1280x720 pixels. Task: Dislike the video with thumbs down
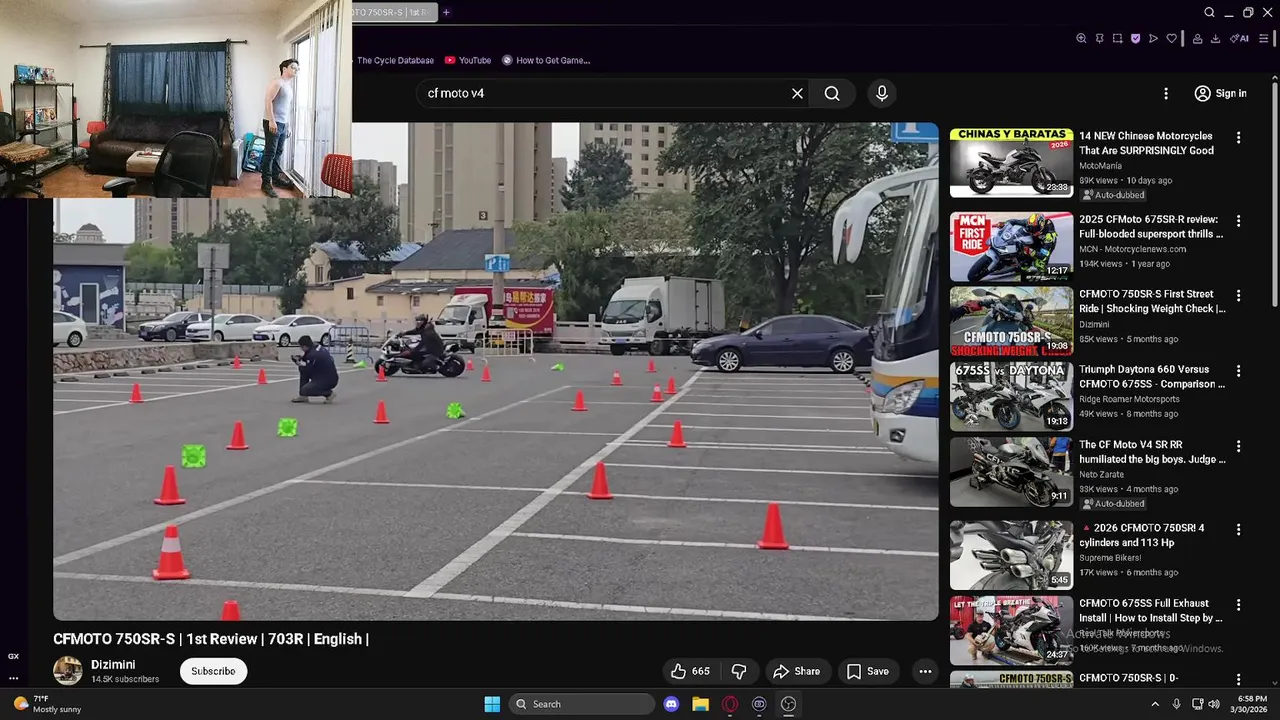click(739, 671)
